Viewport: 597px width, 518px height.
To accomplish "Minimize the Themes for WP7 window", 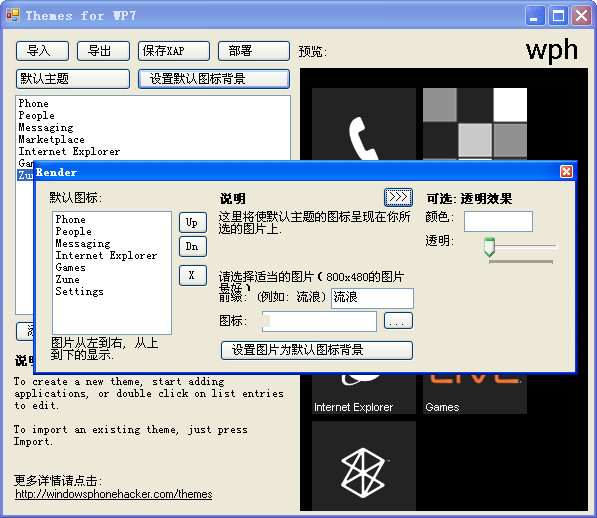I will 535,16.
